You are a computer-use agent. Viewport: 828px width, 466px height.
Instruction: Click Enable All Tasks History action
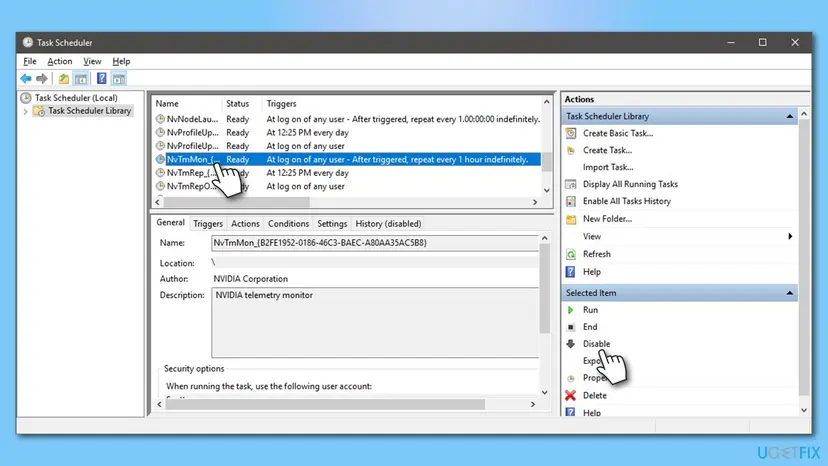click(627, 201)
